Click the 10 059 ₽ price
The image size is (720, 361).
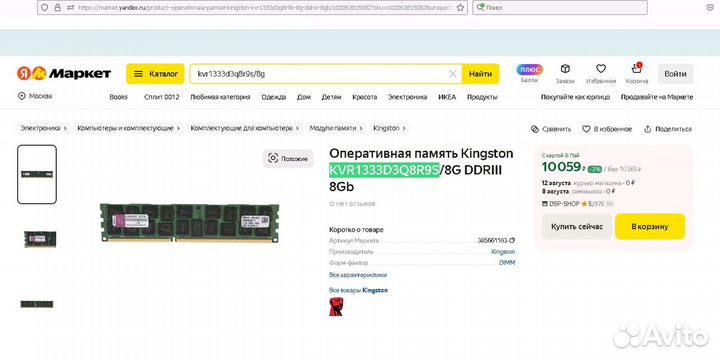coord(563,167)
